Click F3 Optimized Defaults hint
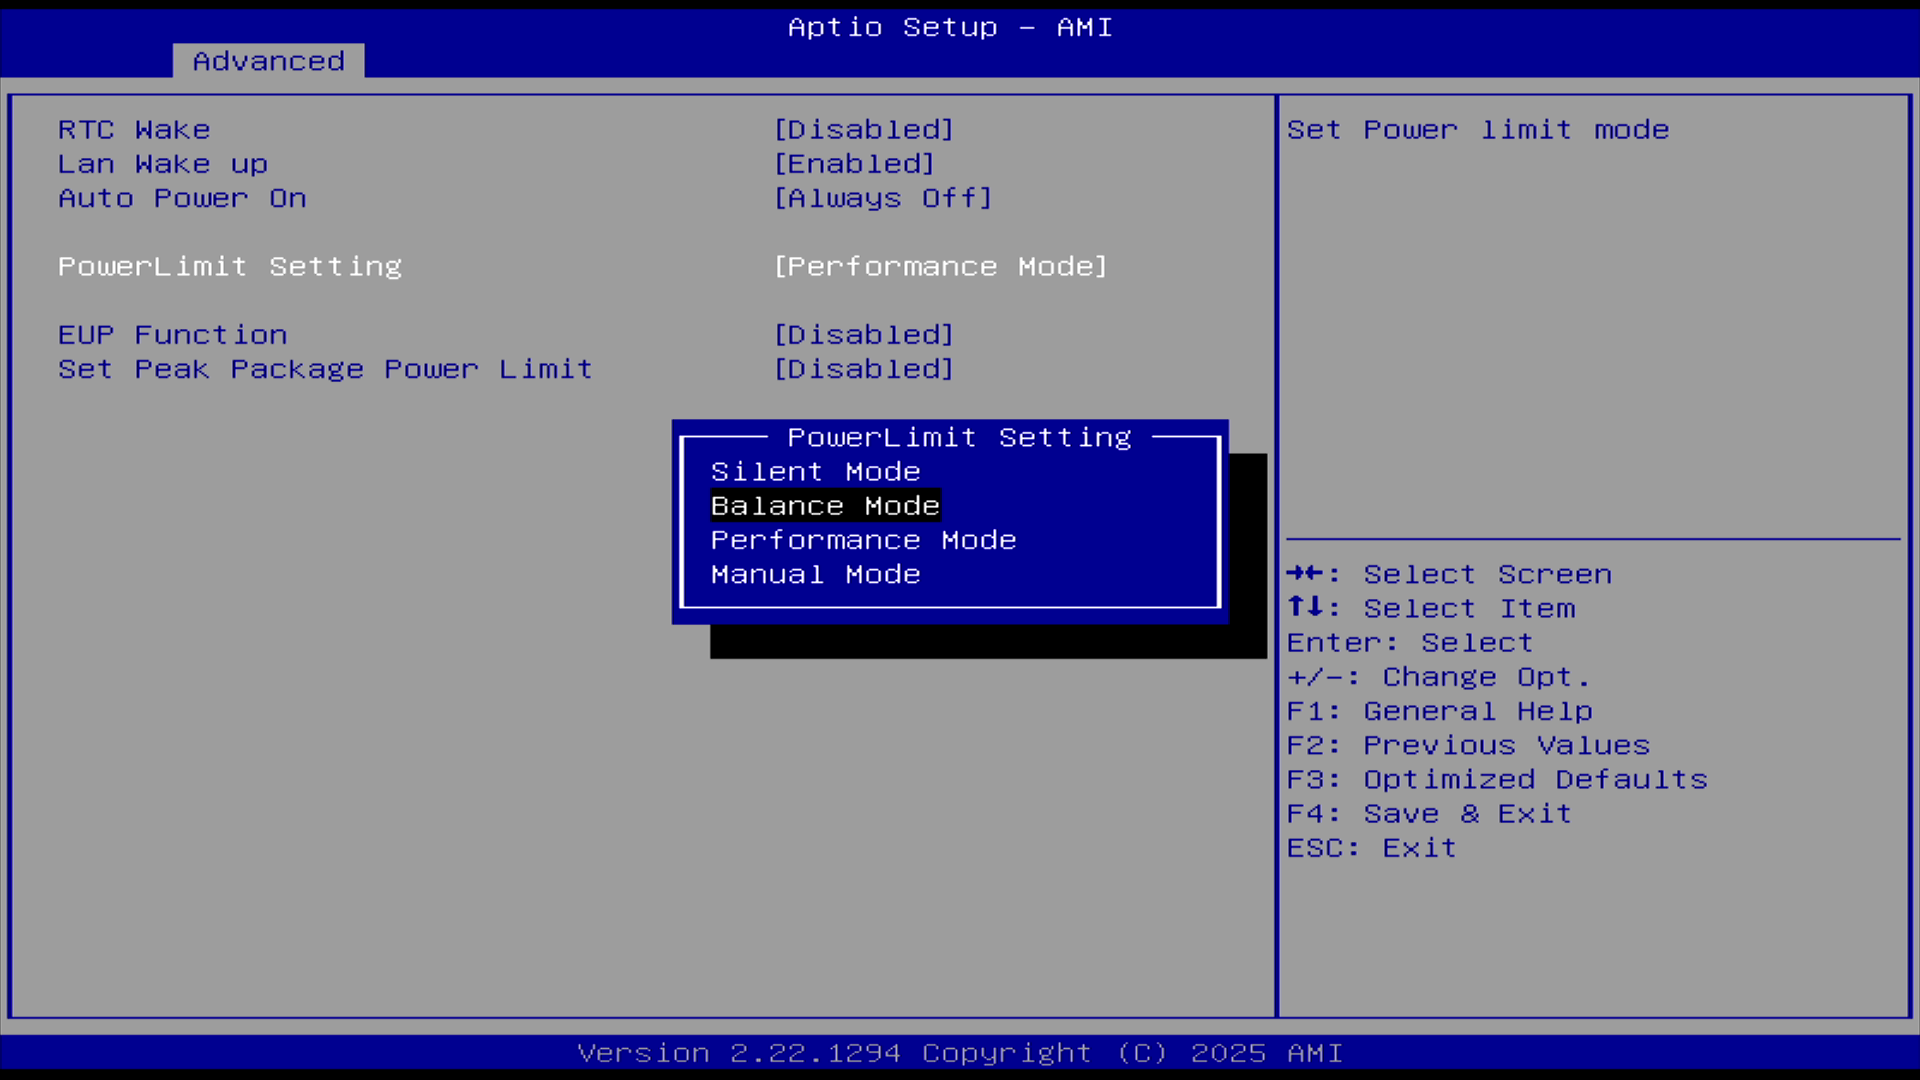Image resolution: width=1920 pixels, height=1080 pixels. 1496,780
